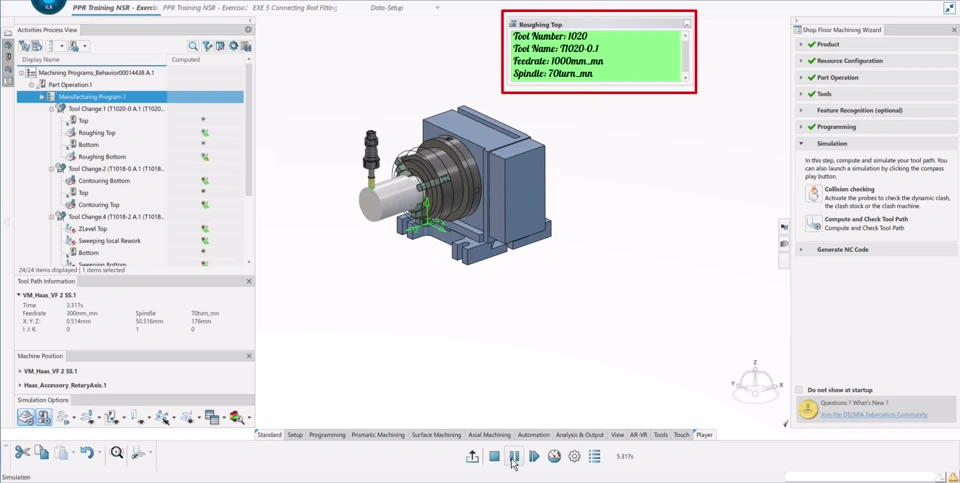
Task: Select ZLevel Top operation
Action: [x=92, y=229]
